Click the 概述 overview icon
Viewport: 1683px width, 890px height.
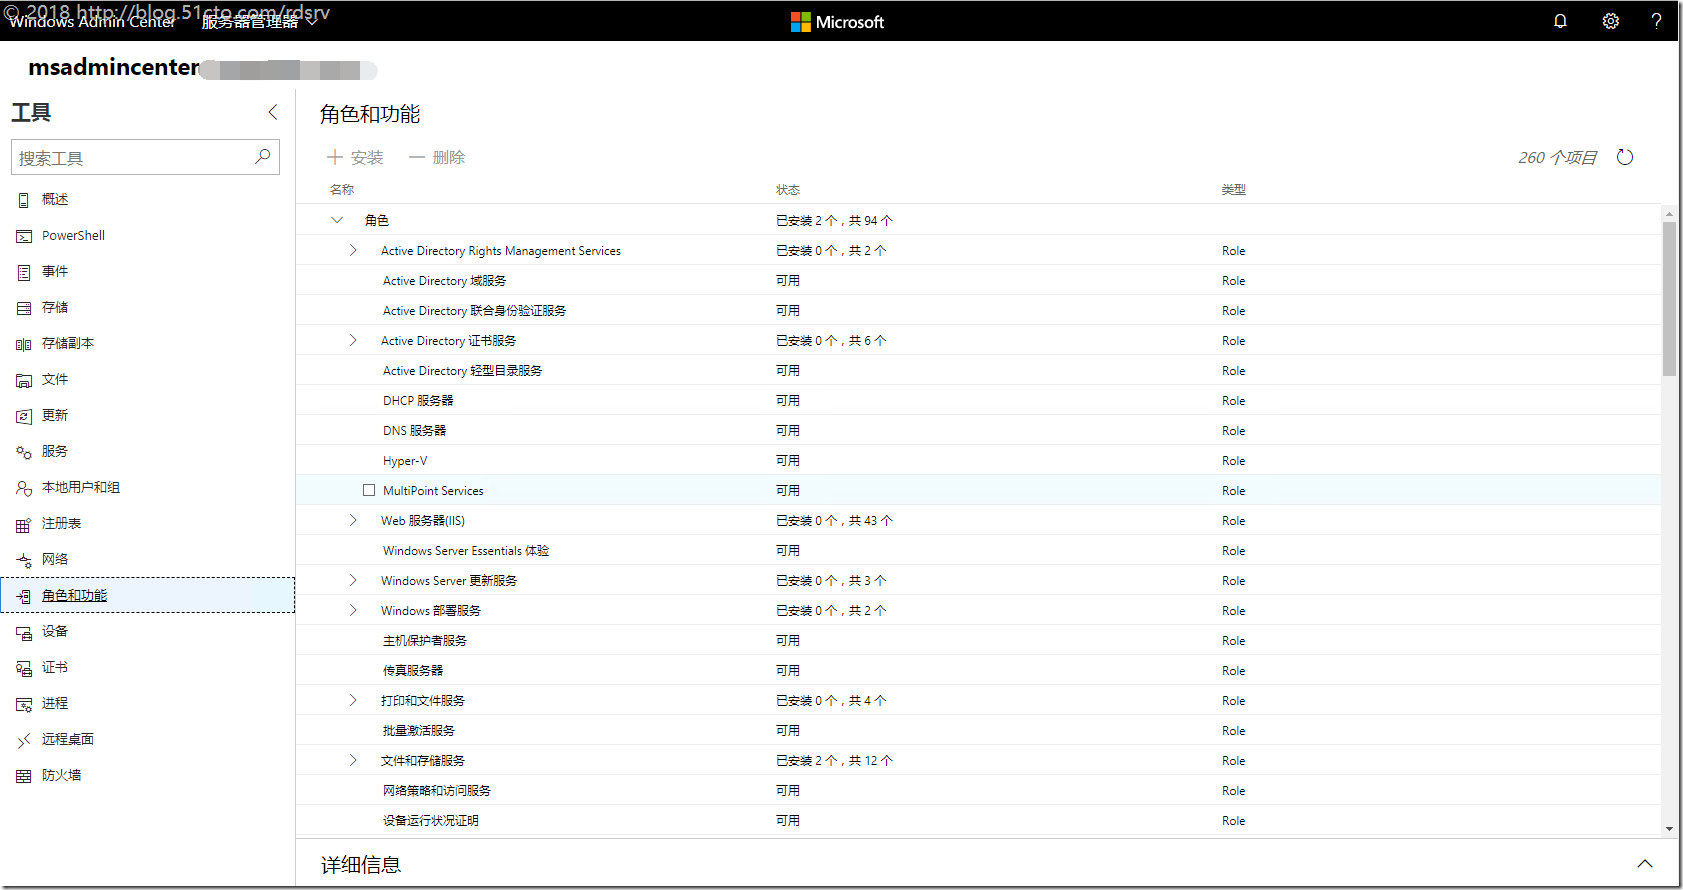pyautogui.click(x=24, y=200)
